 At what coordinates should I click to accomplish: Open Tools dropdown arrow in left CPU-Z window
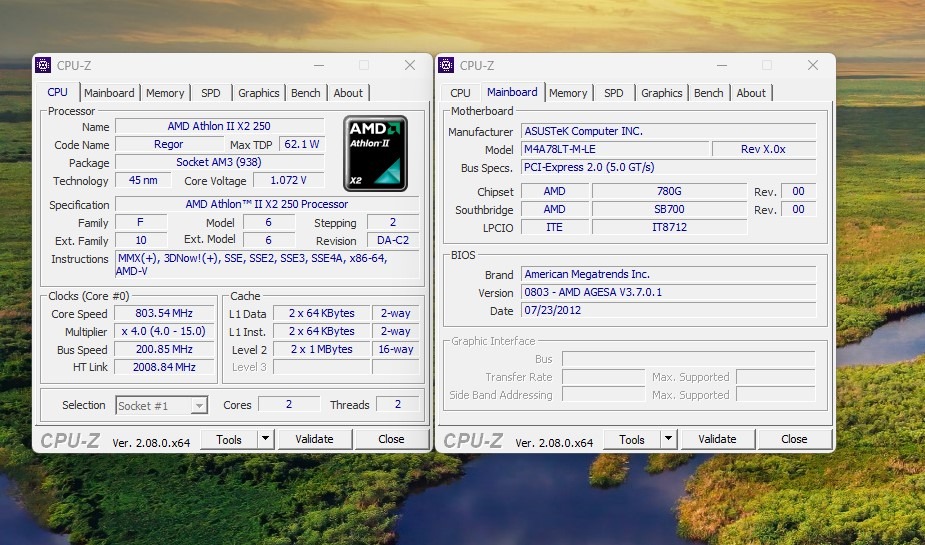[265, 439]
